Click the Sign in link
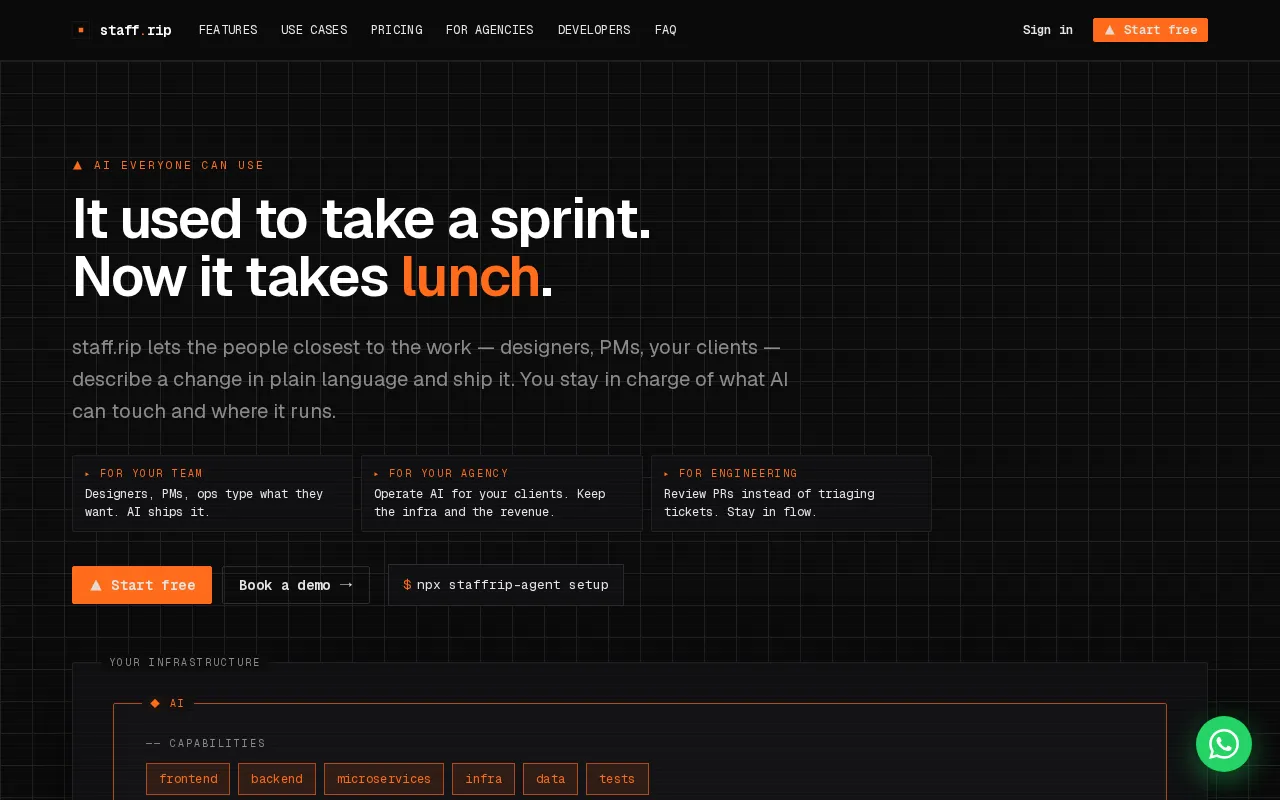The height and width of the screenshot is (800, 1280). click(x=1048, y=30)
